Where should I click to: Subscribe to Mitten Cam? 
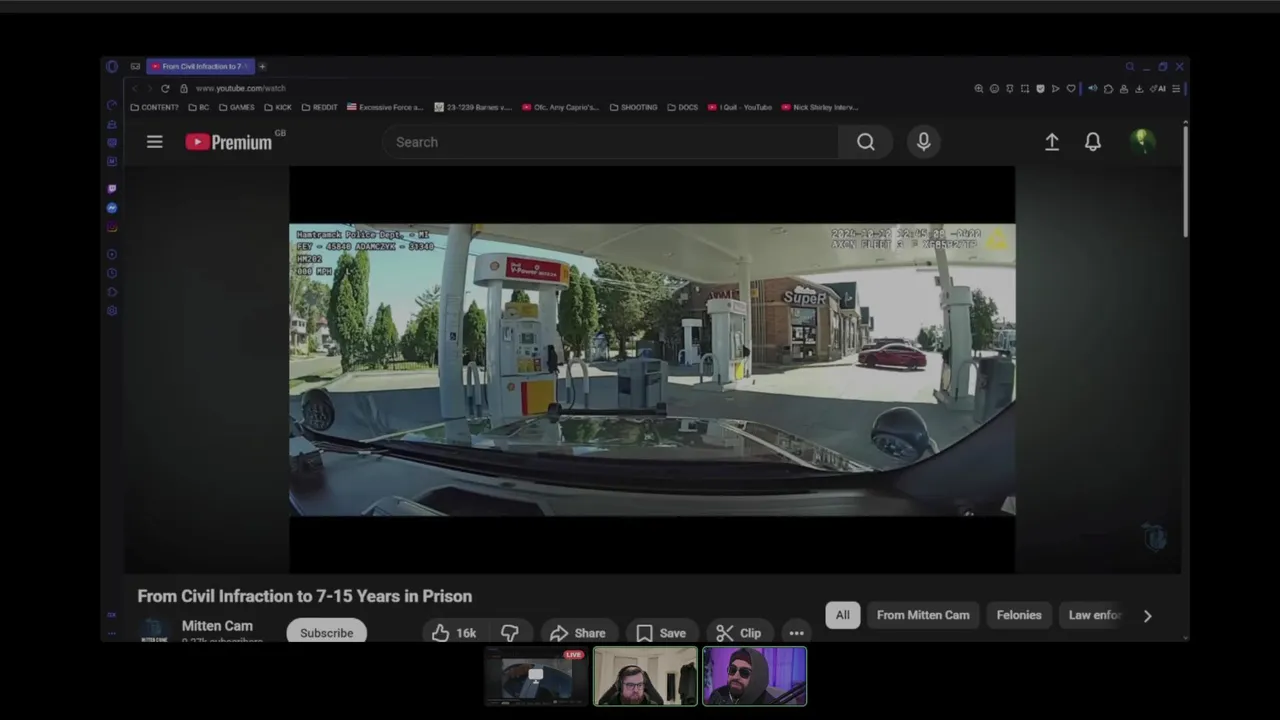tap(326, 633)
